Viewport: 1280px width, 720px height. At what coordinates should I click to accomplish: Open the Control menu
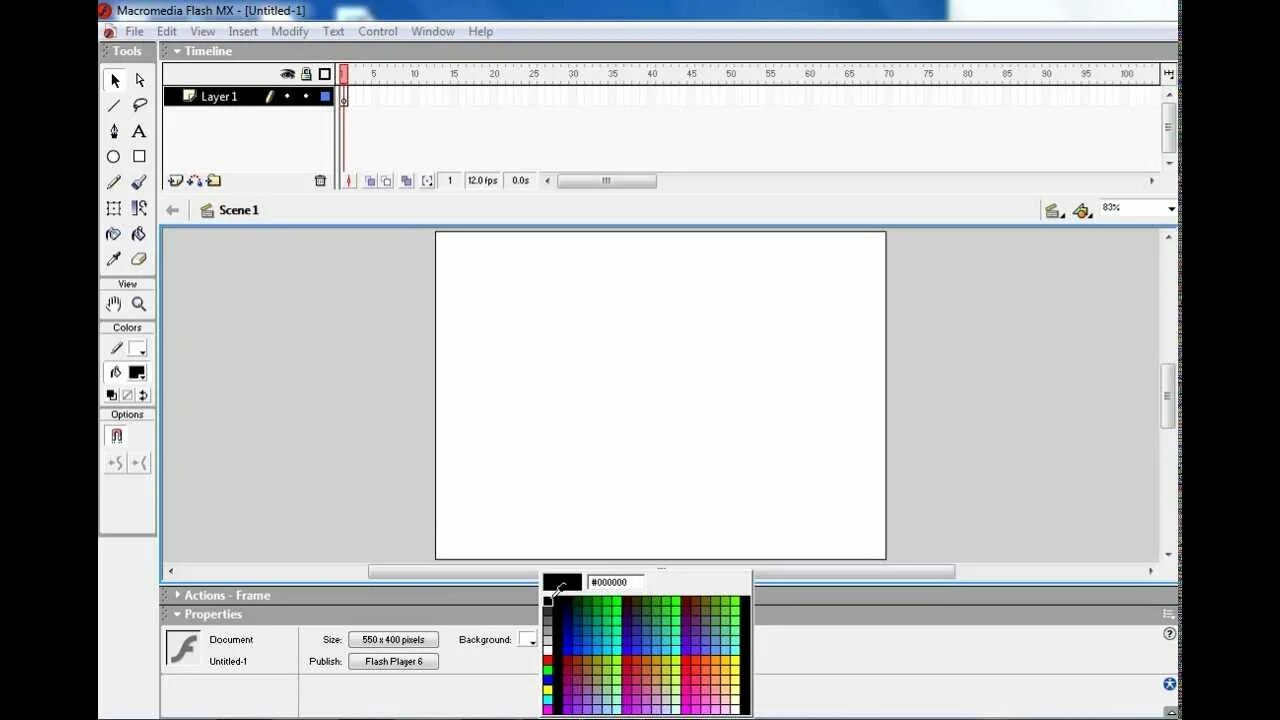[377, 31]
